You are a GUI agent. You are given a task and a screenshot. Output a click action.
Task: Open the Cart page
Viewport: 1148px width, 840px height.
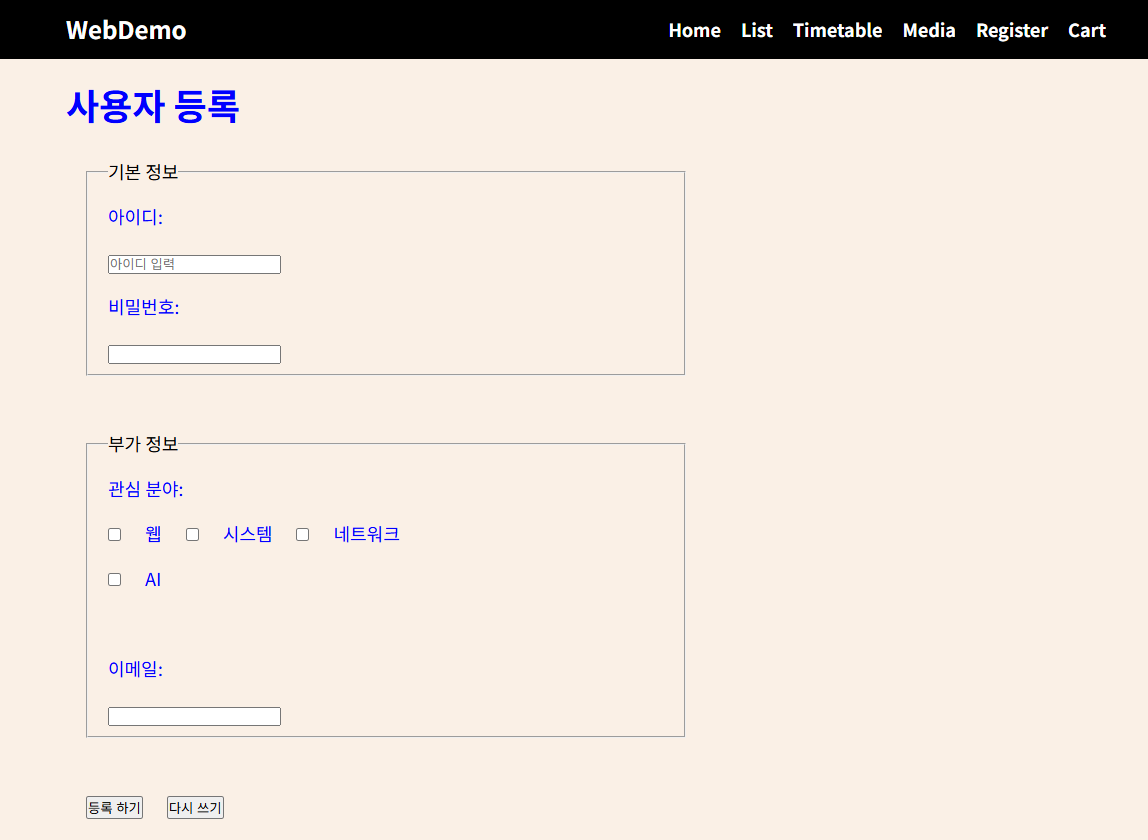[x=1086, y=30]
